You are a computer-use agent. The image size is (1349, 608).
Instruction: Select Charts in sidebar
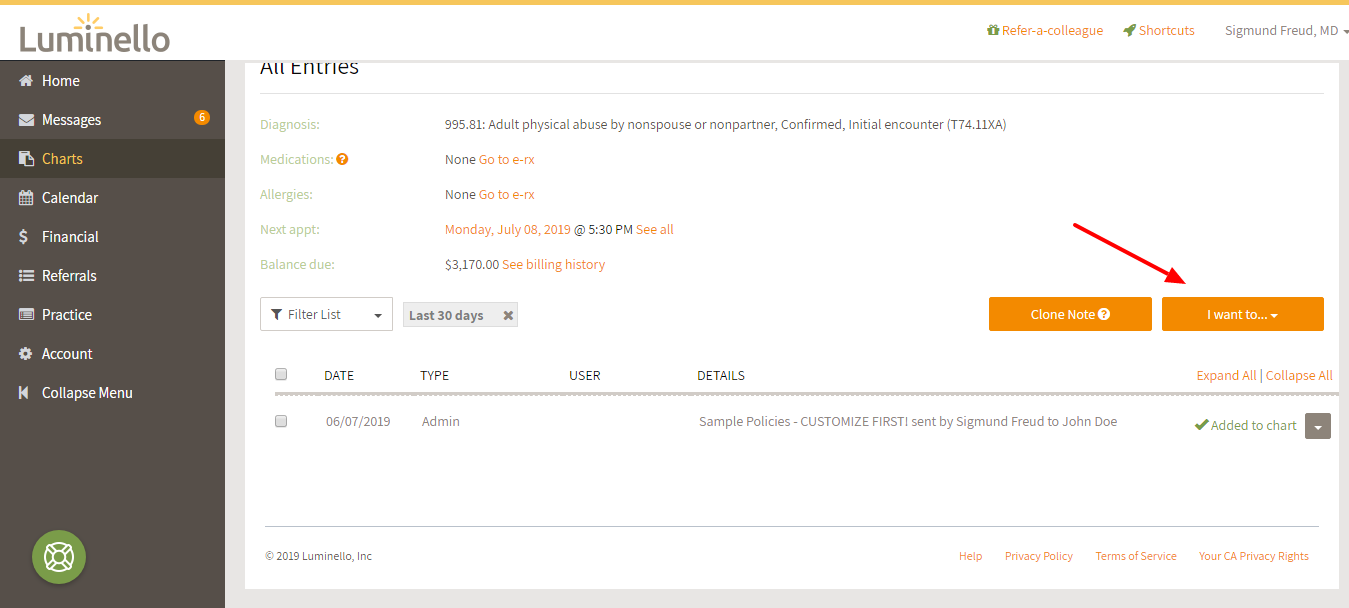(112, 159)
